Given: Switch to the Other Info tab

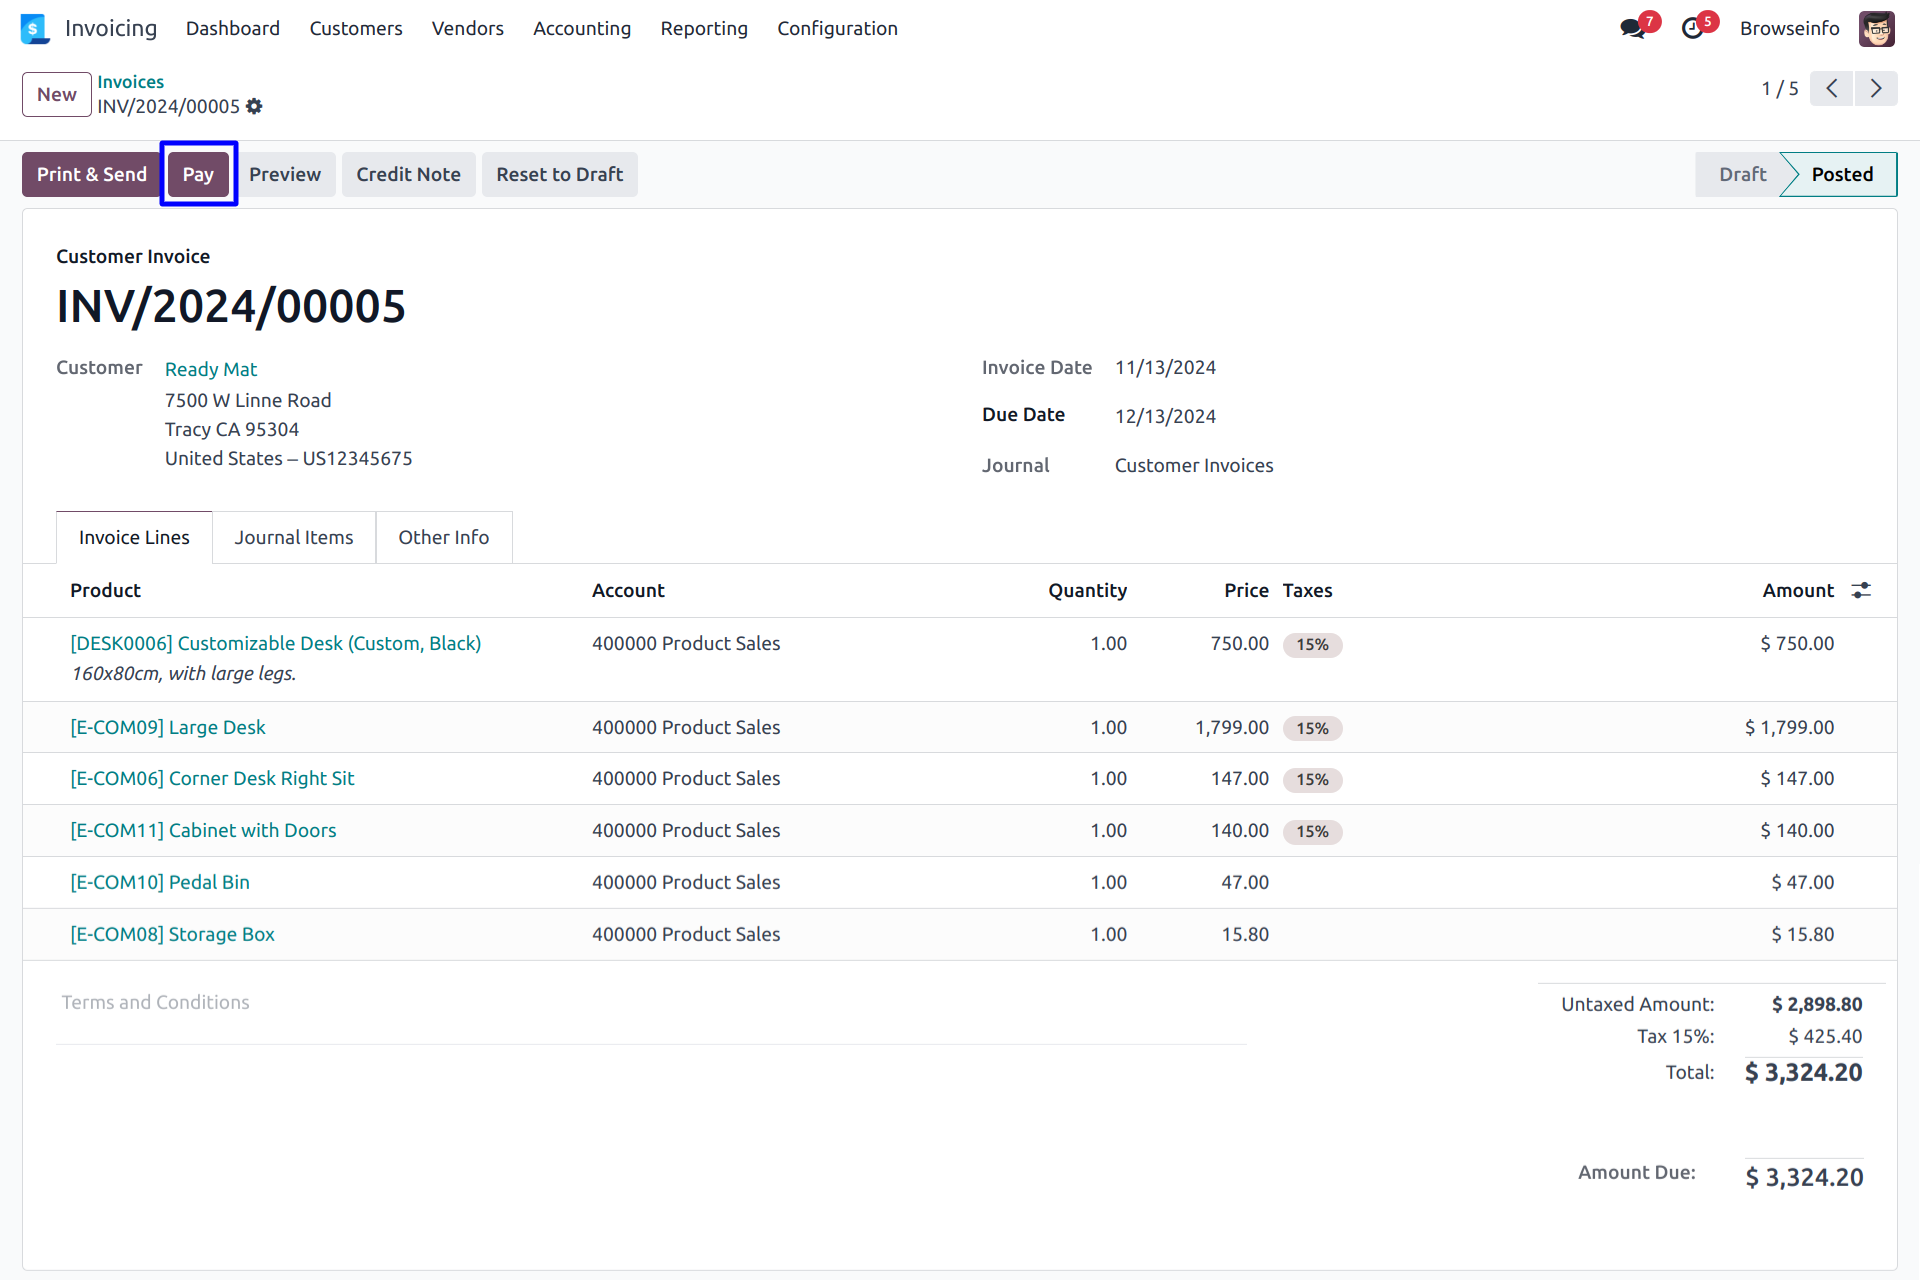Looking at the screenshot, I should pyautogui.click(x=443, y=538).
